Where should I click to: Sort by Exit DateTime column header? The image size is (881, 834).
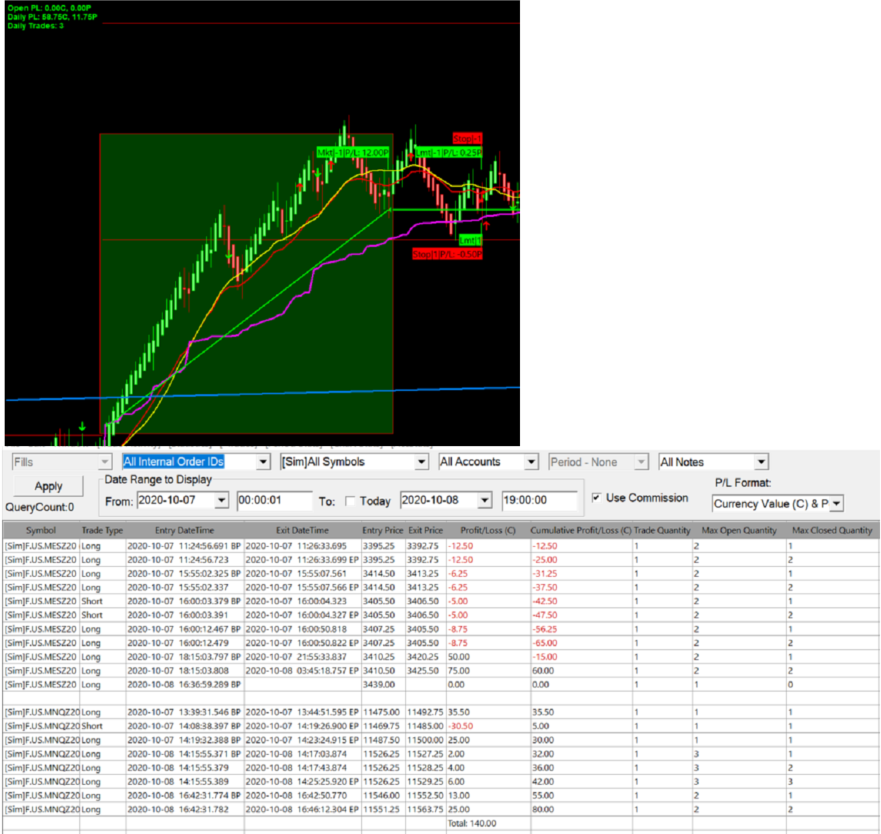click(302, 530)
